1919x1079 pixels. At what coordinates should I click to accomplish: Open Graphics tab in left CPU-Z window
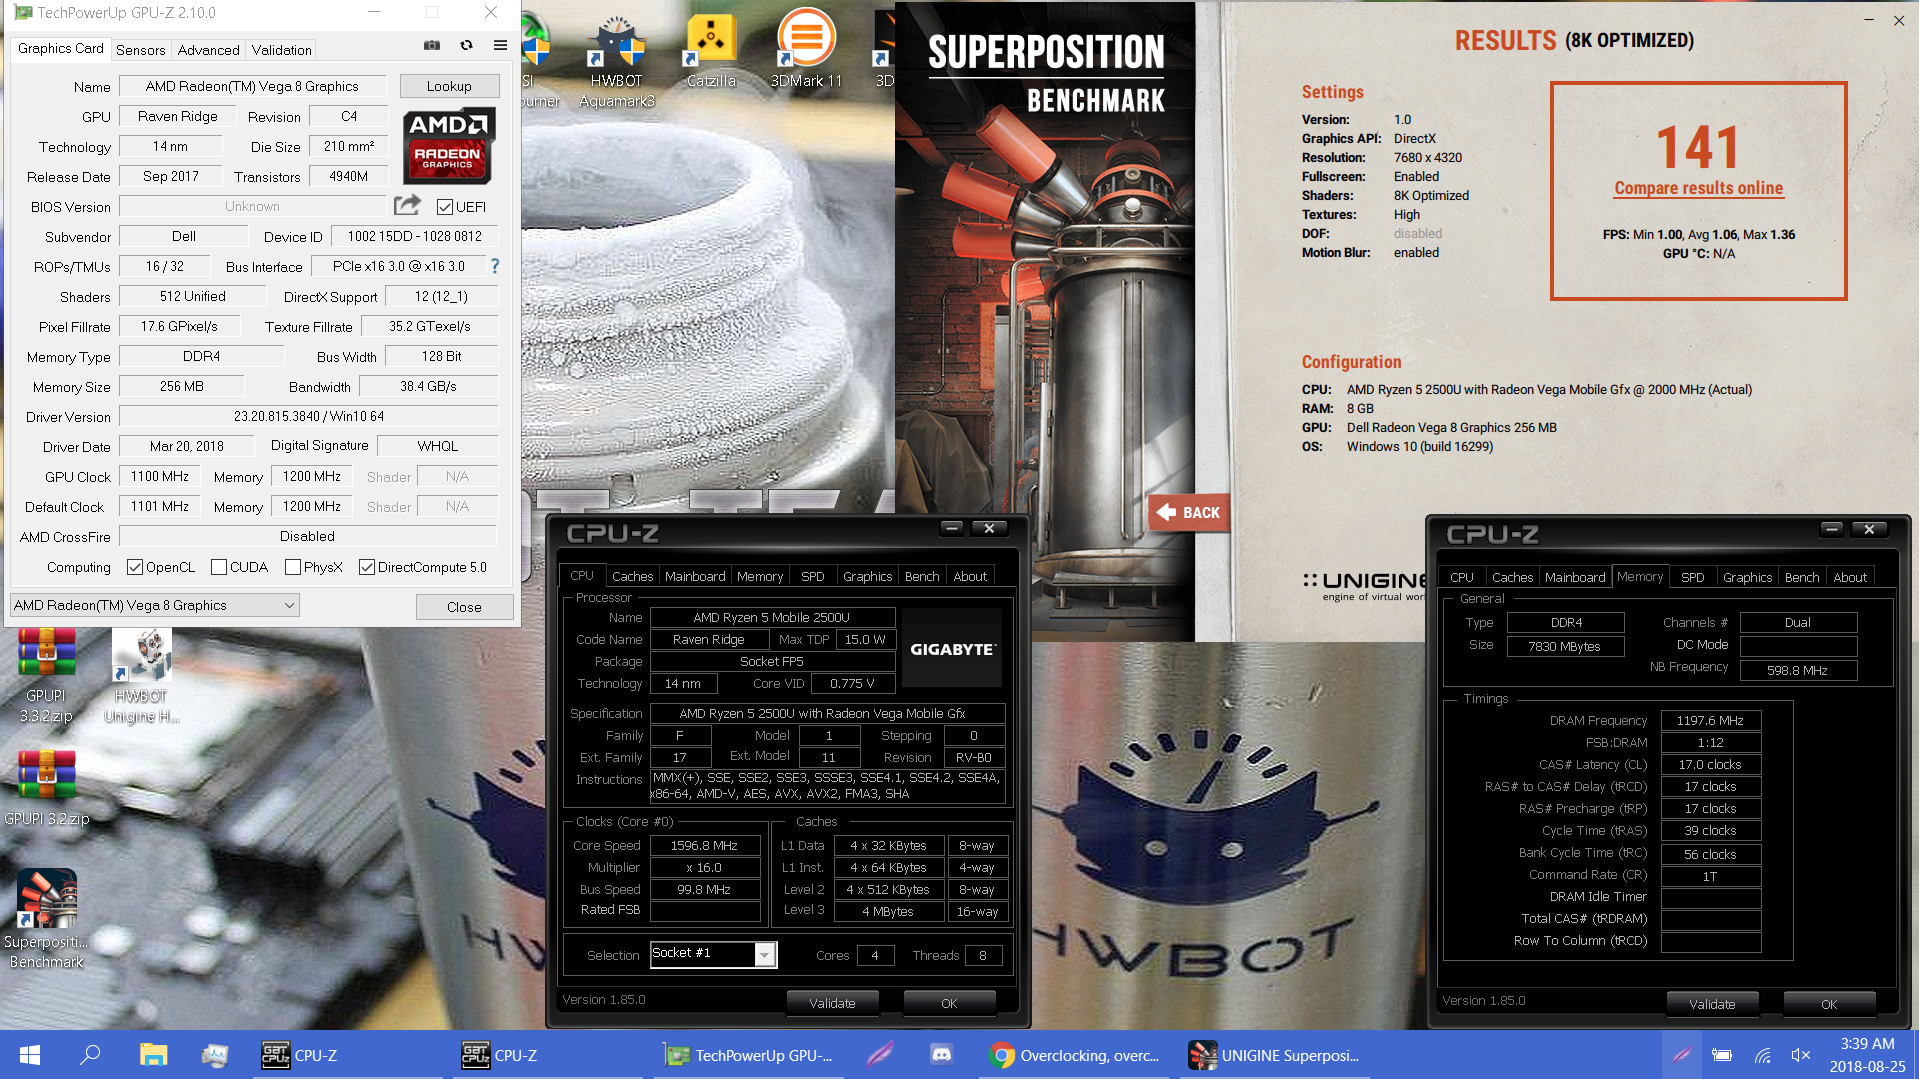click(867, 576)
